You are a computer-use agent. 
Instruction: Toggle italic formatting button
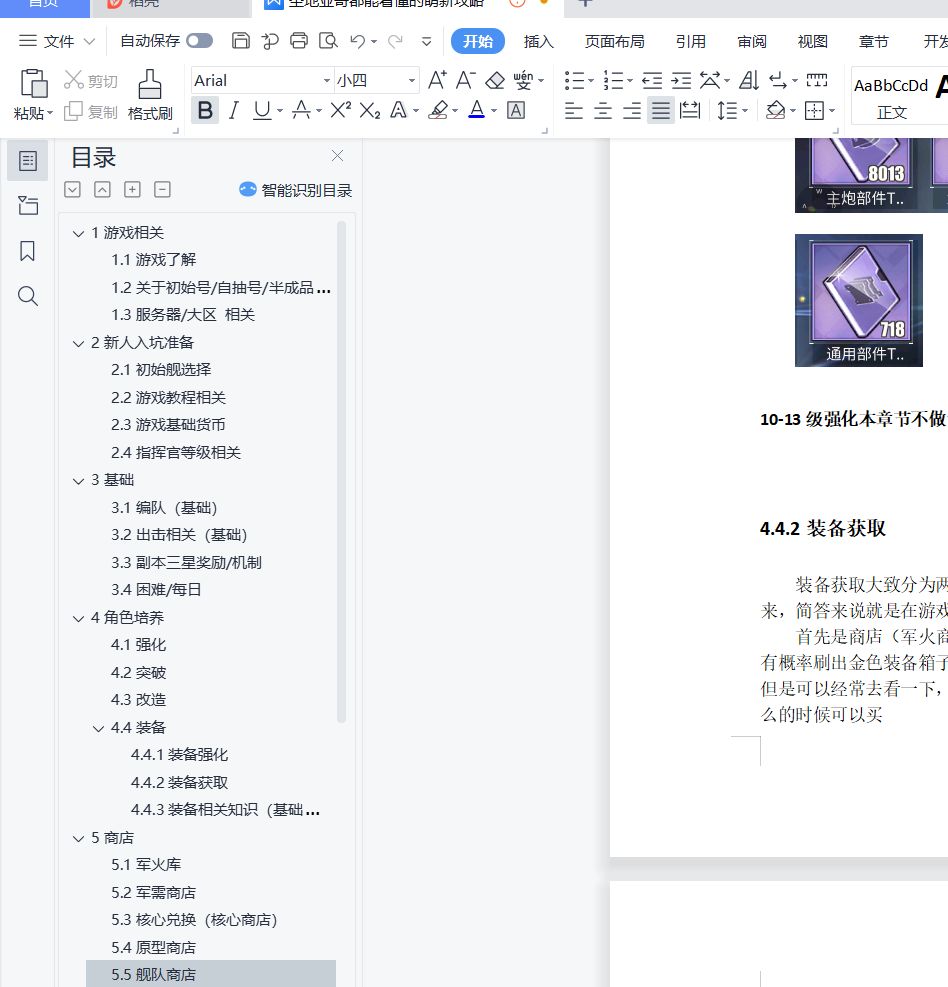click(x=234, y=110)
